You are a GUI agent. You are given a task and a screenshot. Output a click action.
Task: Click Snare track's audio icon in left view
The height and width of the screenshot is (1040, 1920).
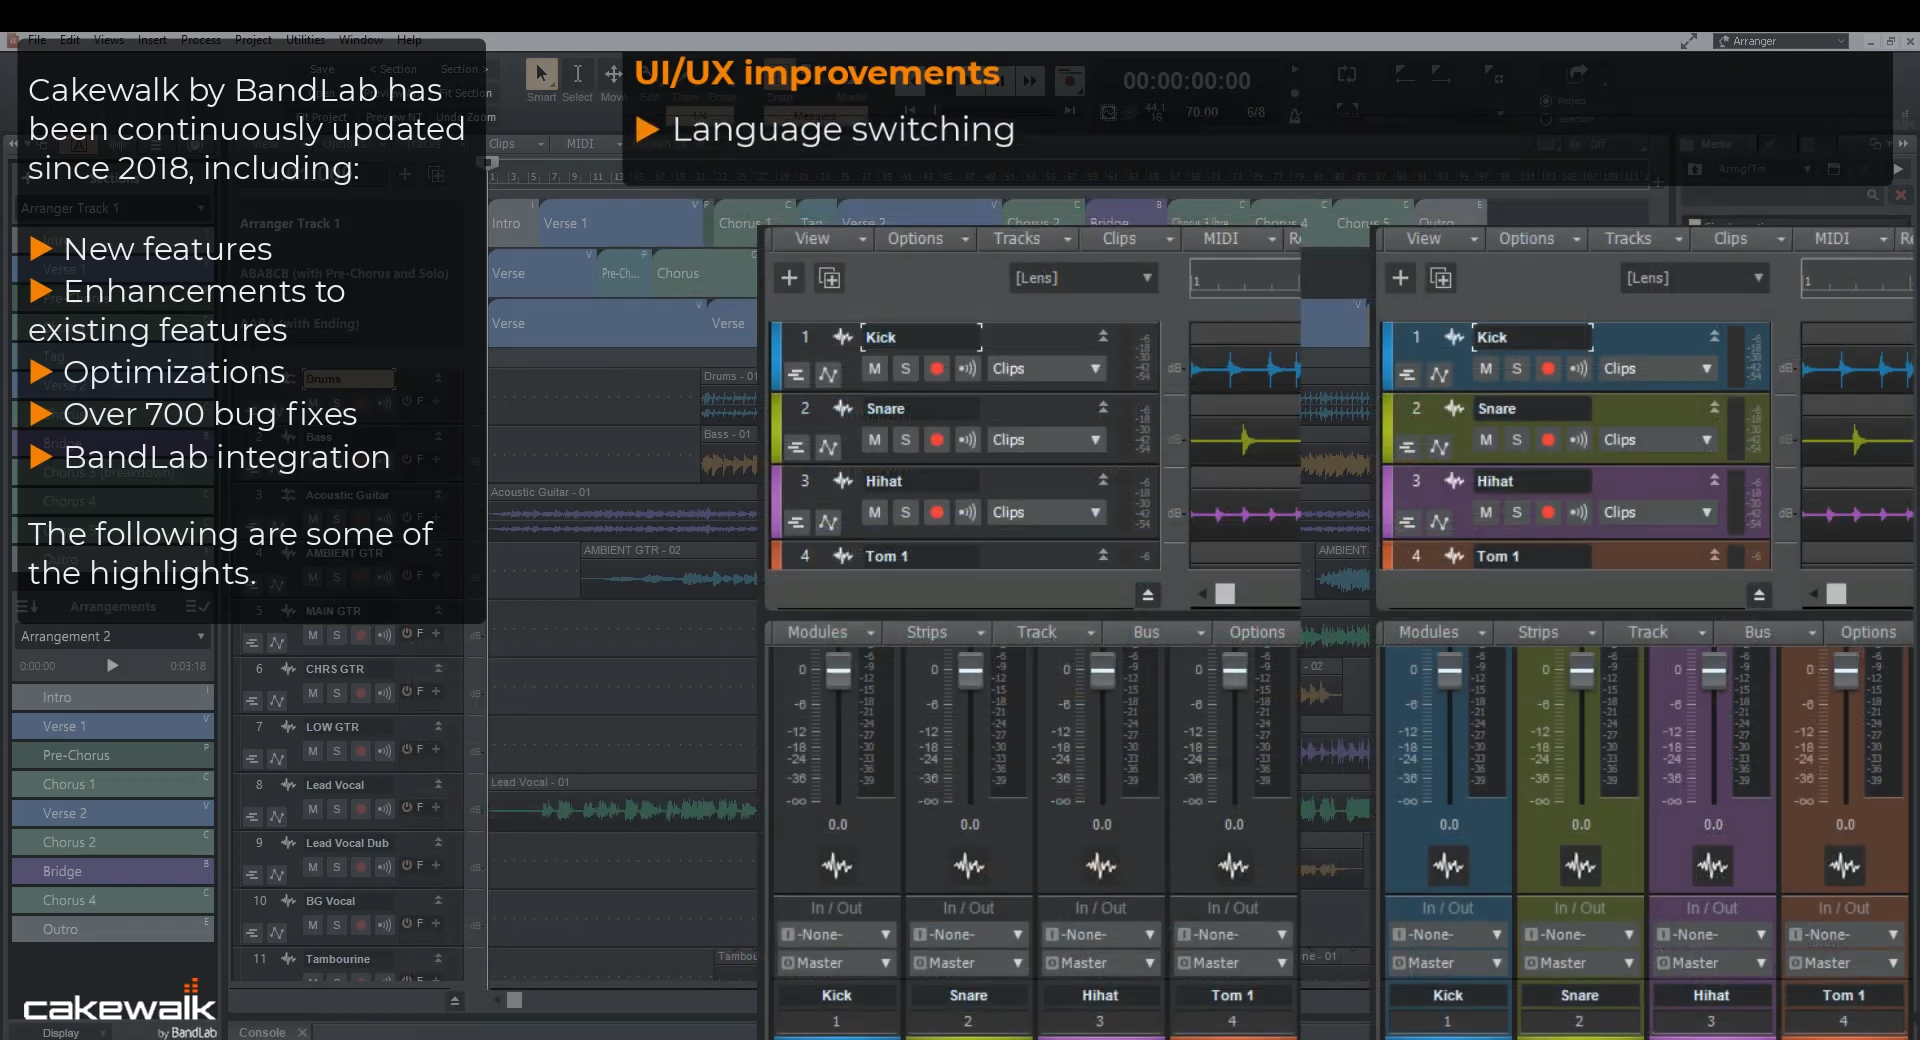pyautogui.click(x=843, y=408)
